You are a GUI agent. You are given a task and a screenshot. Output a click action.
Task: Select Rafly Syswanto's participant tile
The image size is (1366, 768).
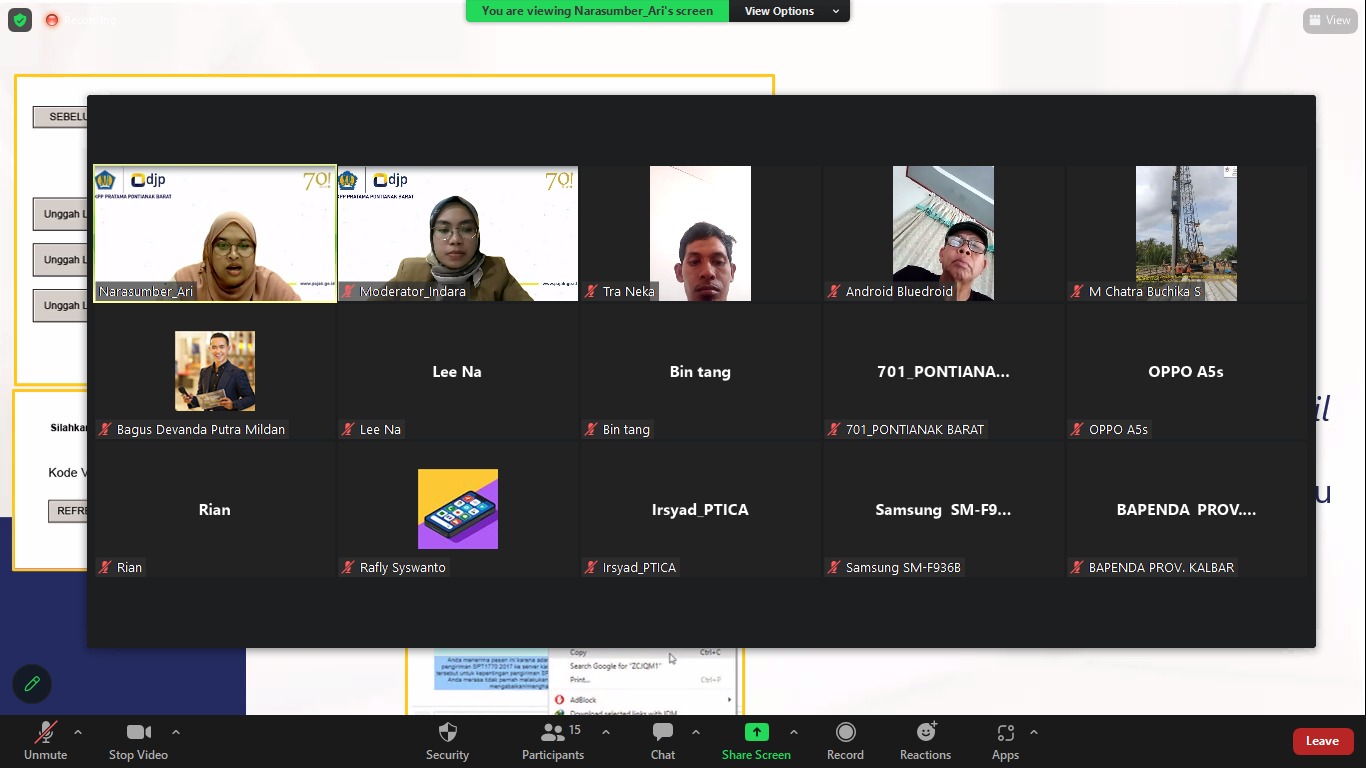pos(458,509)
